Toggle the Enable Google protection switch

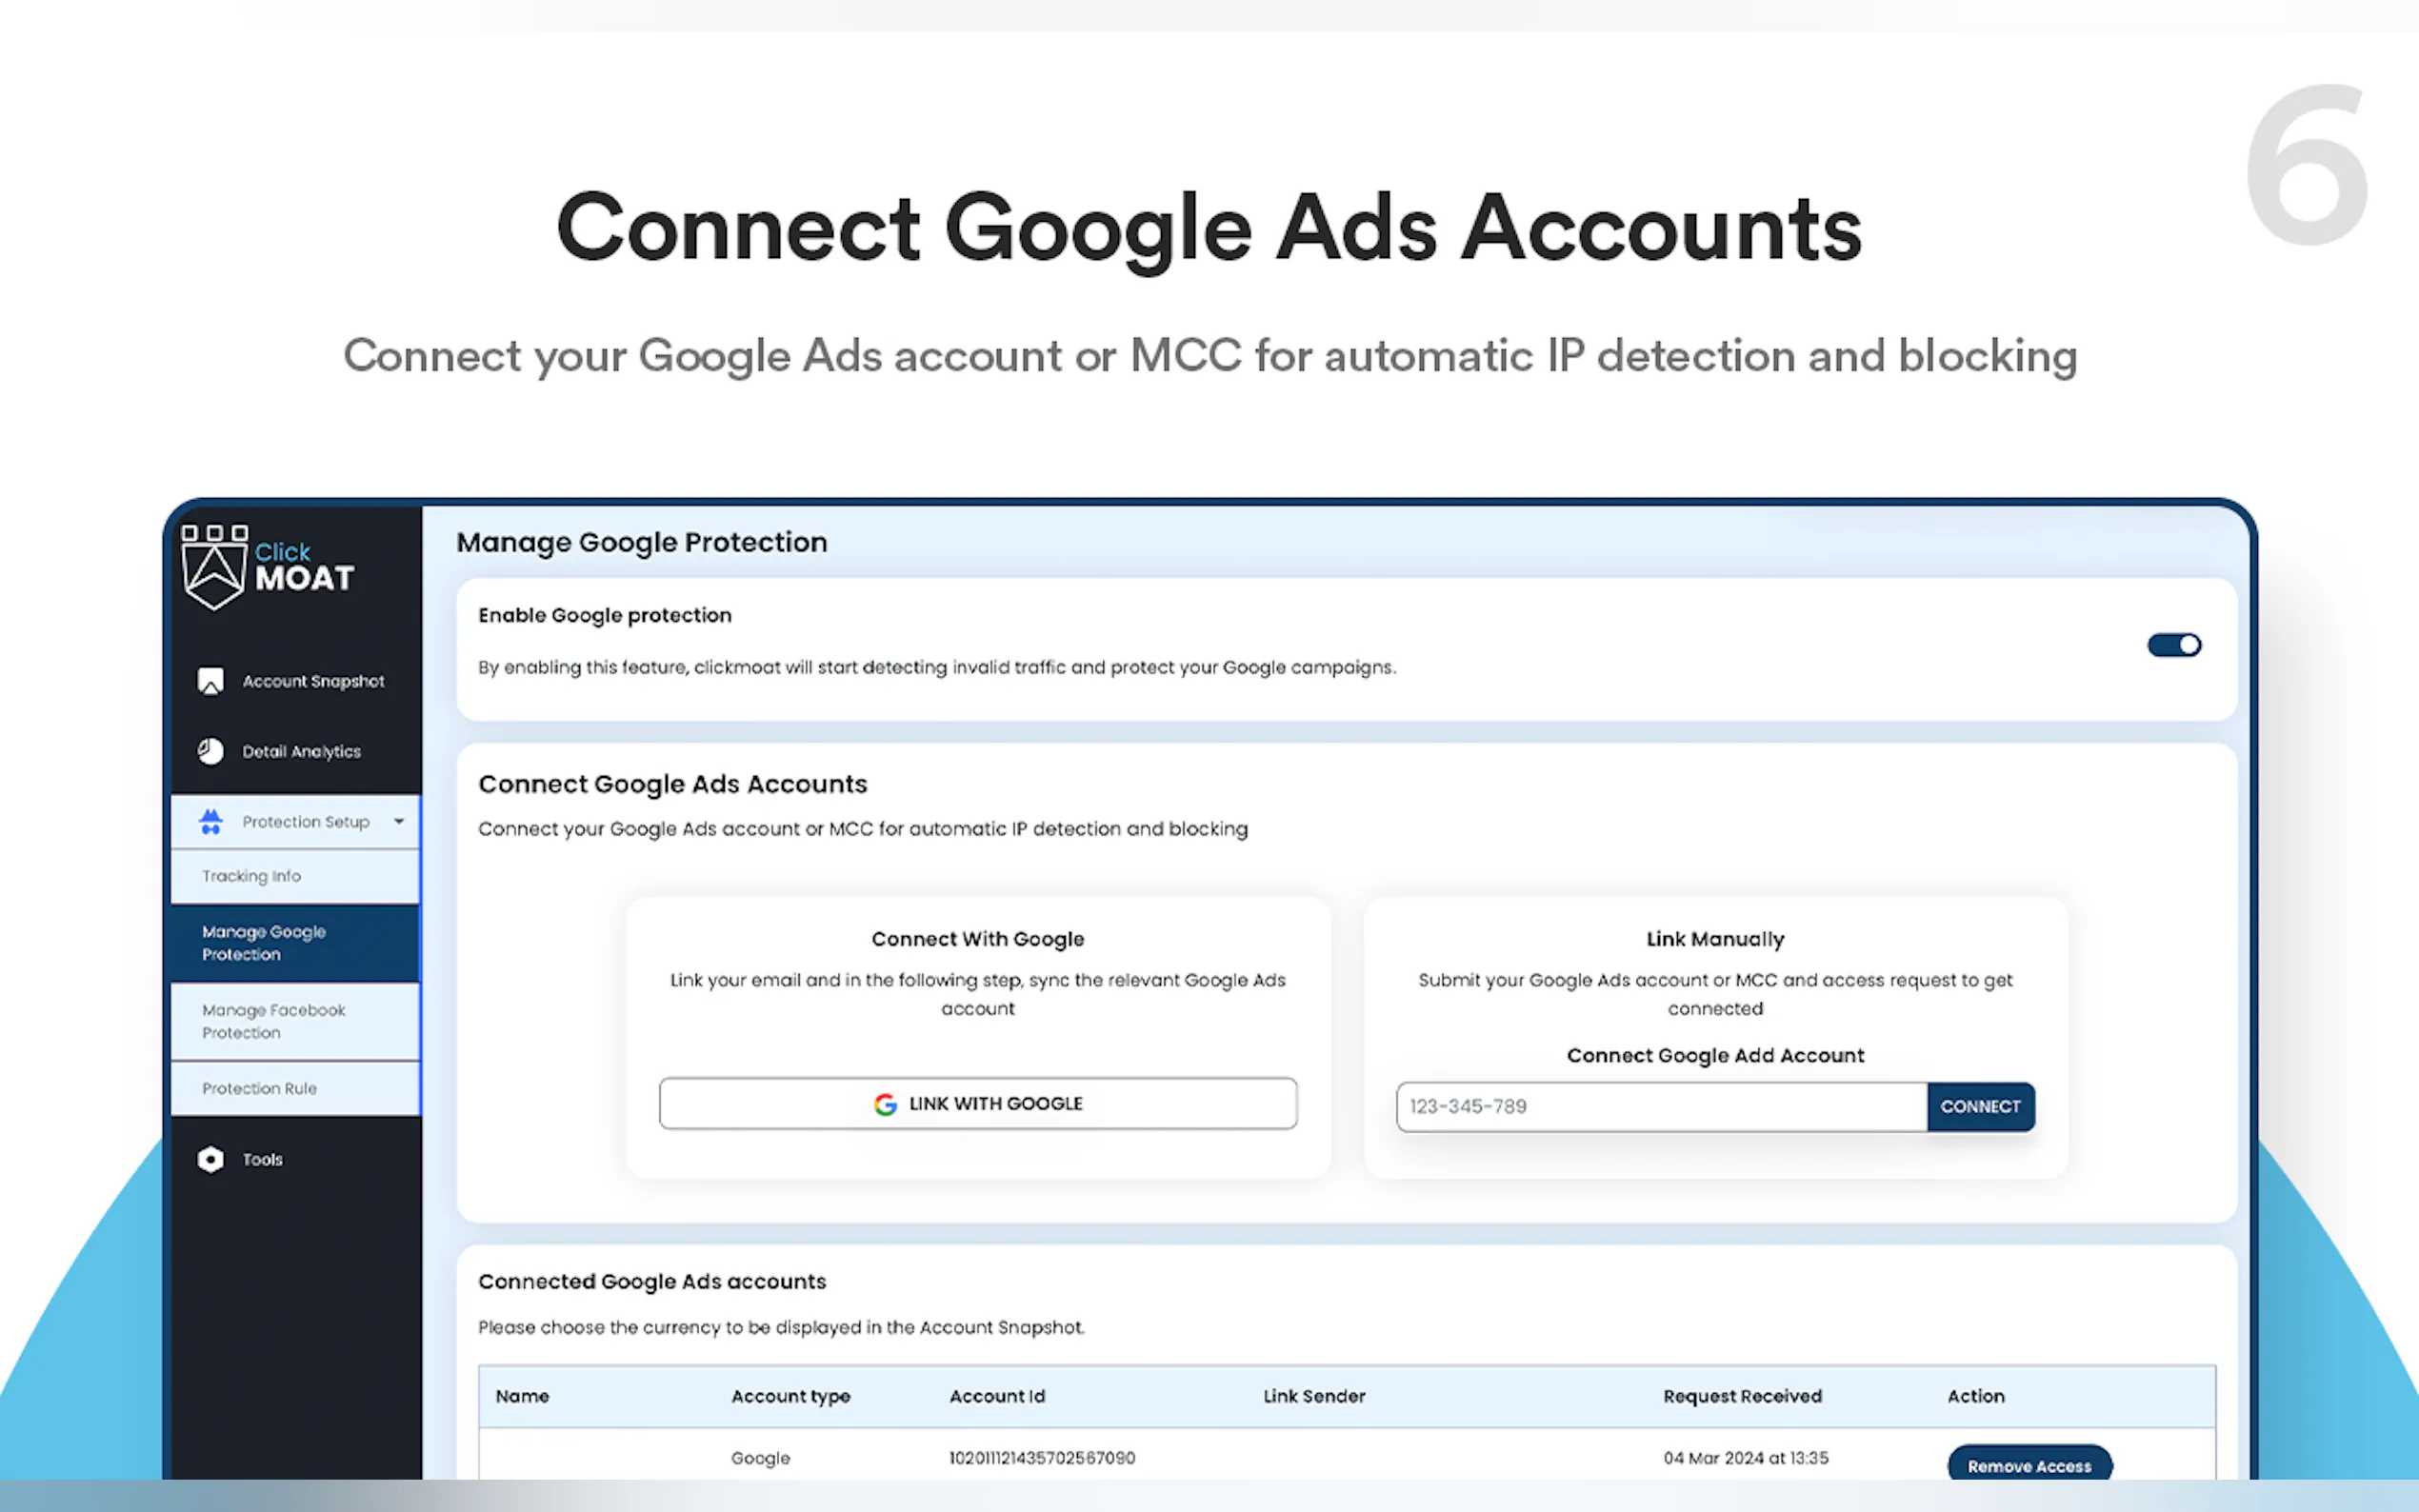click(x=2173, y=645)
